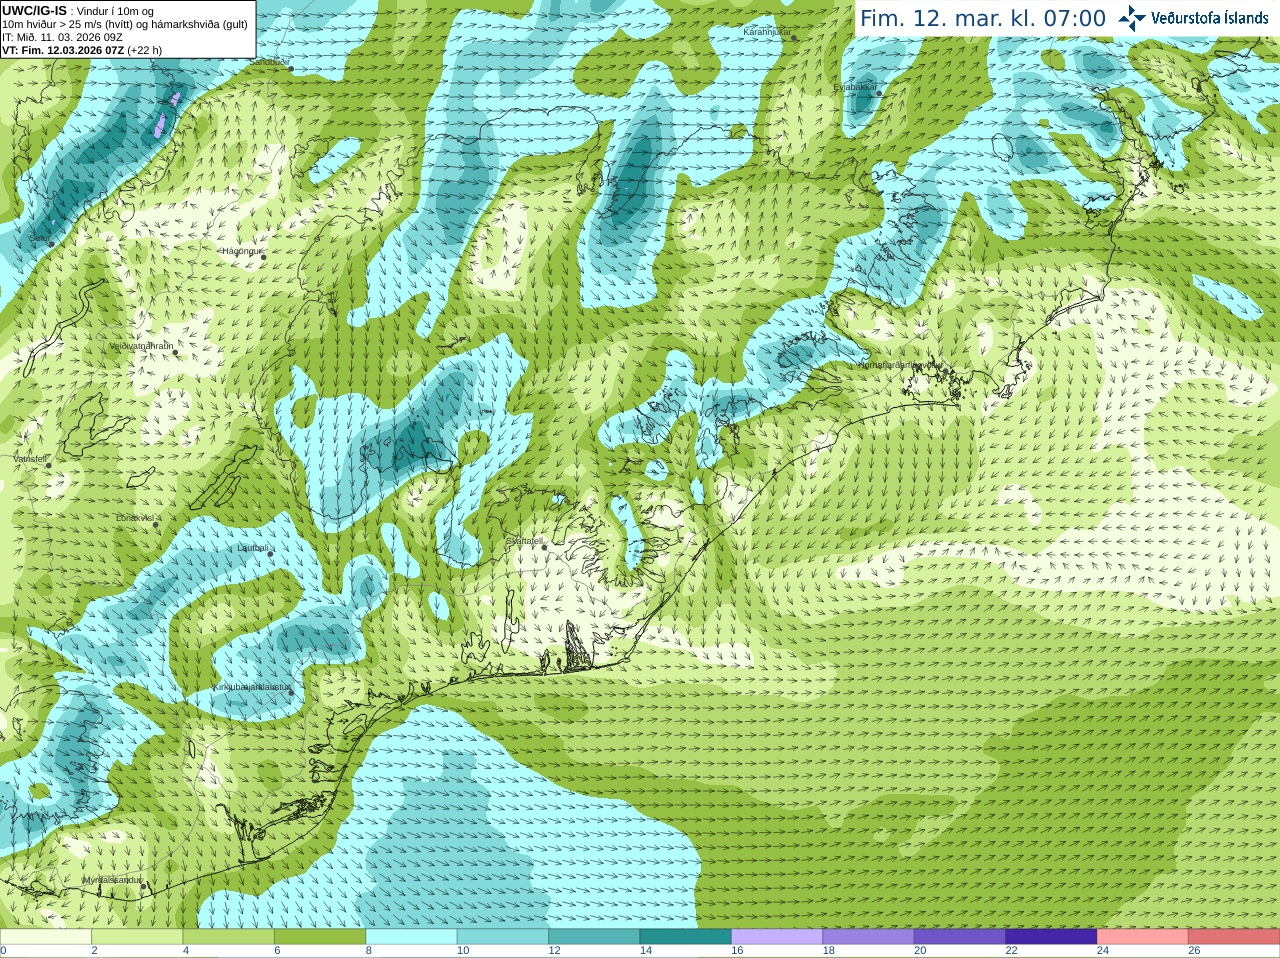Click the 20–22 m/s violet legend swatch
The width and height of the screenshot is (1280, 958).
pos(960,937)
